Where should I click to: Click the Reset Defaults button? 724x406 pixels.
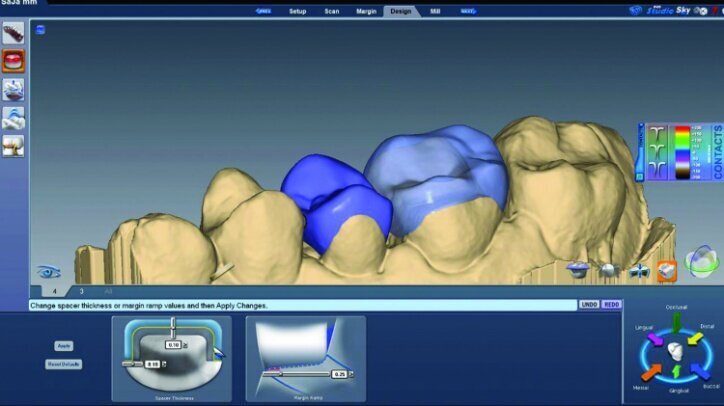click(x=63, y=364)
